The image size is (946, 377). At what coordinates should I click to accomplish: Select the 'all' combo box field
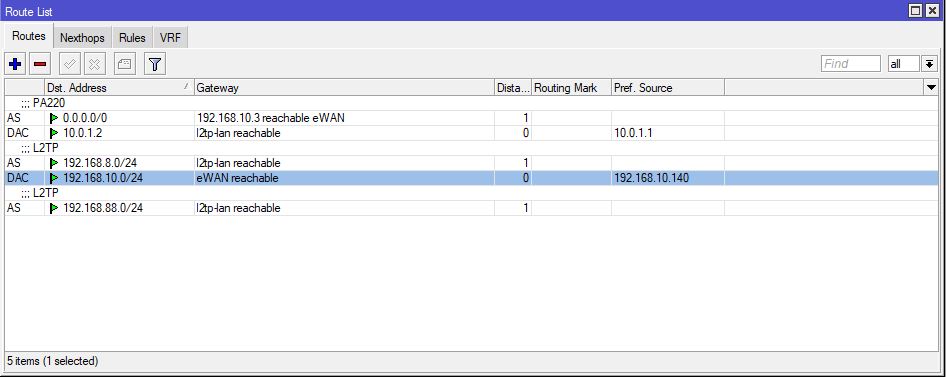904,63
